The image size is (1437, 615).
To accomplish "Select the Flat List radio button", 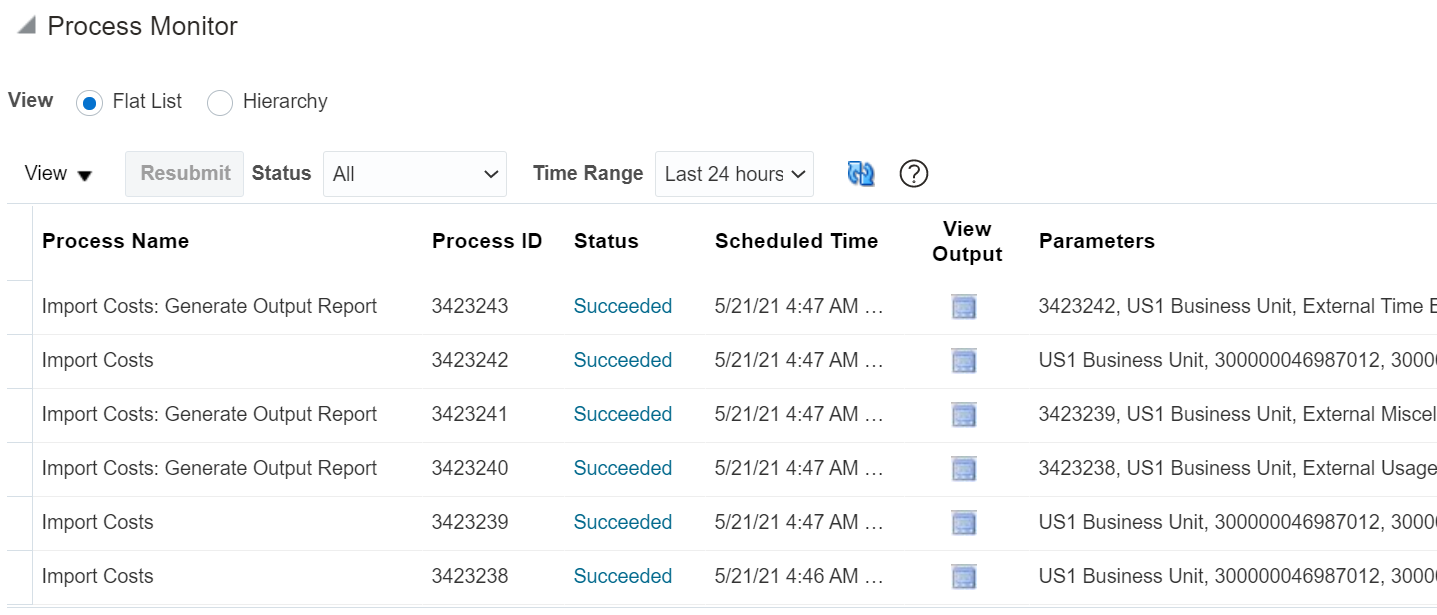I will pos(89,102).
